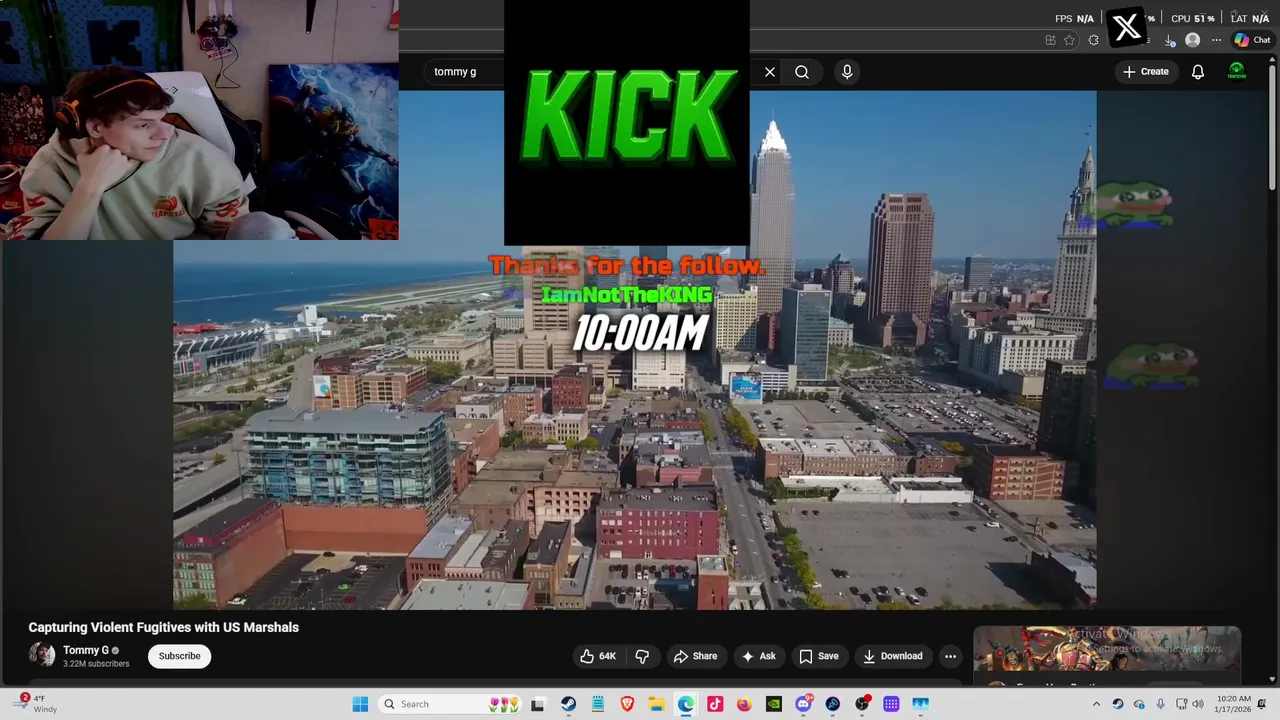Viewport: 1280px width, 720px height.
Task: Open the NVIDIA app on taskbar
Action: (x=774, y=704)
